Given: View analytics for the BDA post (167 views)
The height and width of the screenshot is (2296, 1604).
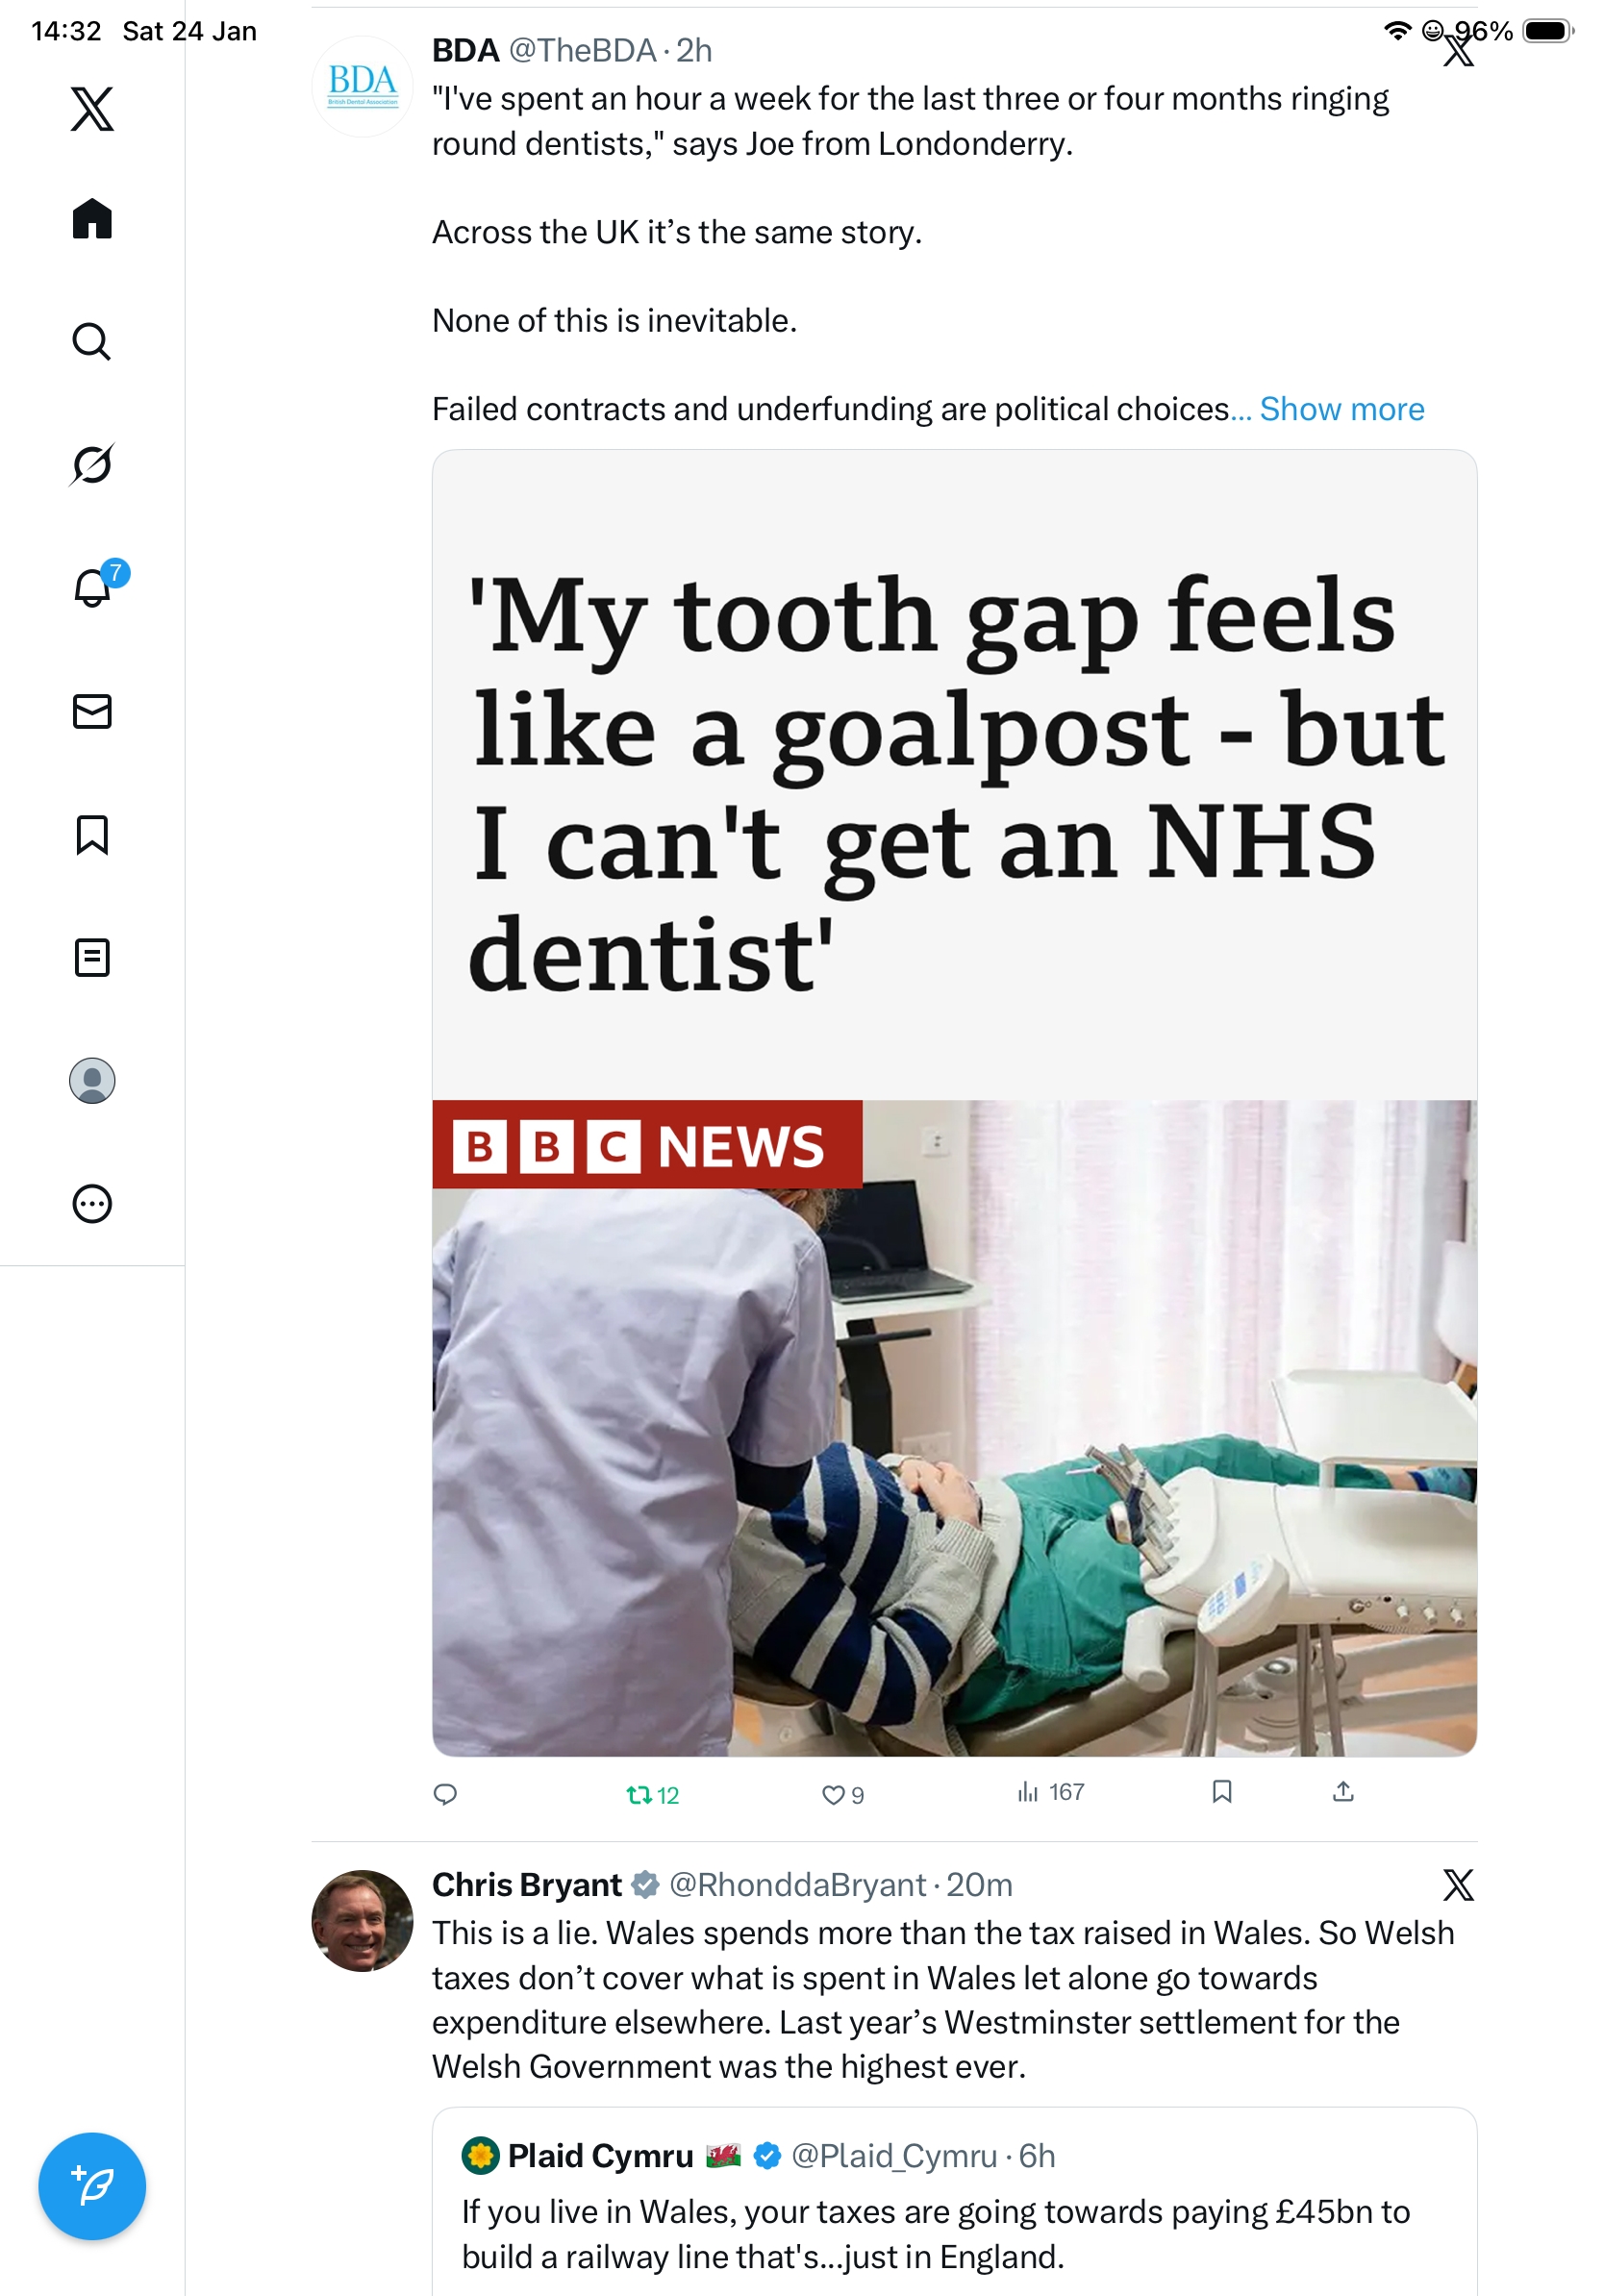Looking at the screenshot, I should tap(1050, 1792).
